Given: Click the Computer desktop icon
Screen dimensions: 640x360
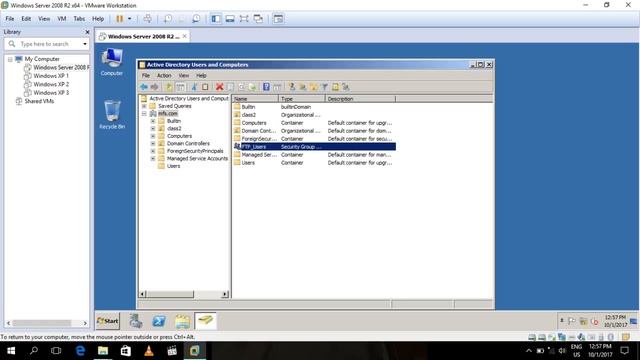Looking at the screenshot, I should pos(112,62).
